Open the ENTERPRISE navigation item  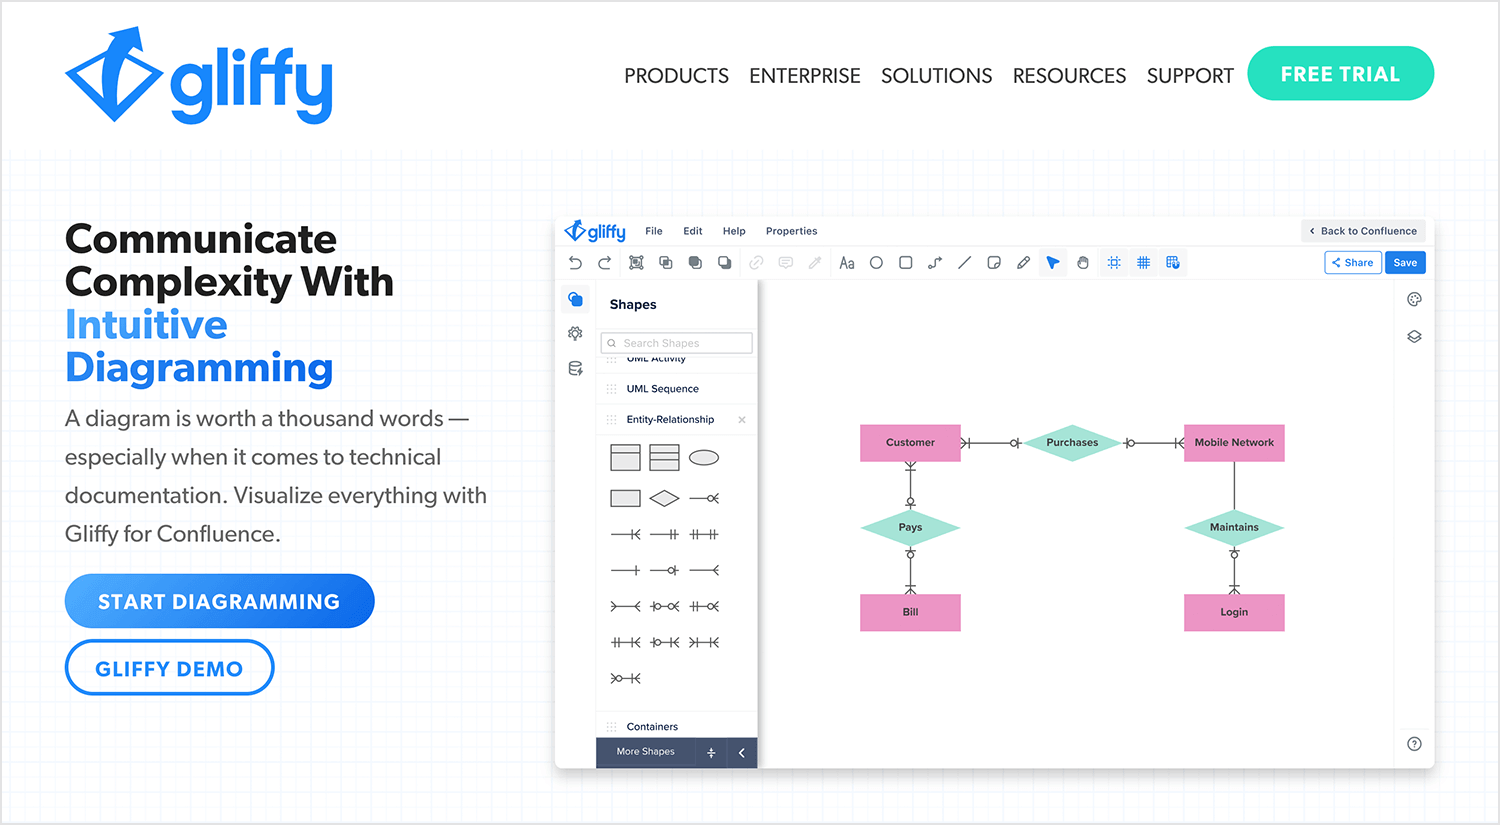805,76
